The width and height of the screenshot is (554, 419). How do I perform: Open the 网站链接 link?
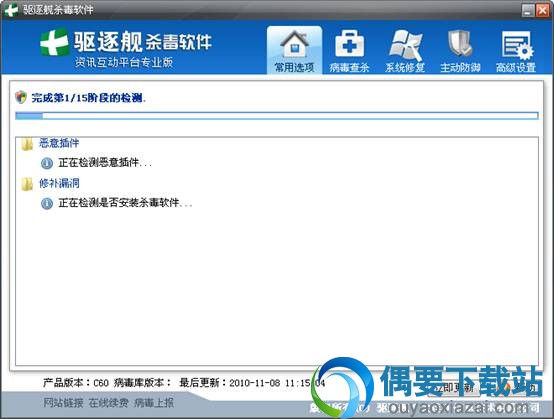[x=63, y=402]
